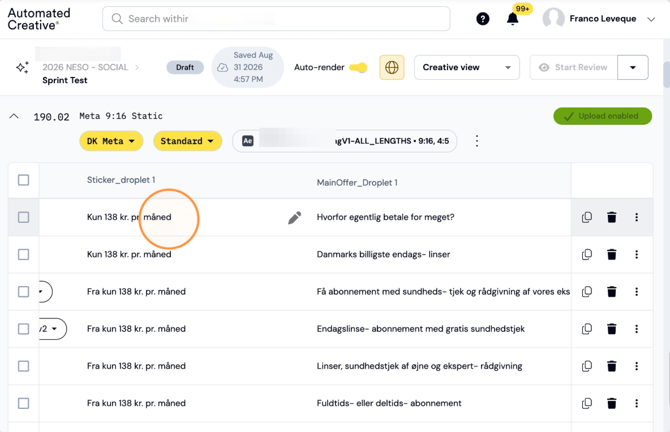The image size is (670, 432).
Task: Delete the 'Få abonnement med sundheds' row
Action: click(x=612, y=291)
